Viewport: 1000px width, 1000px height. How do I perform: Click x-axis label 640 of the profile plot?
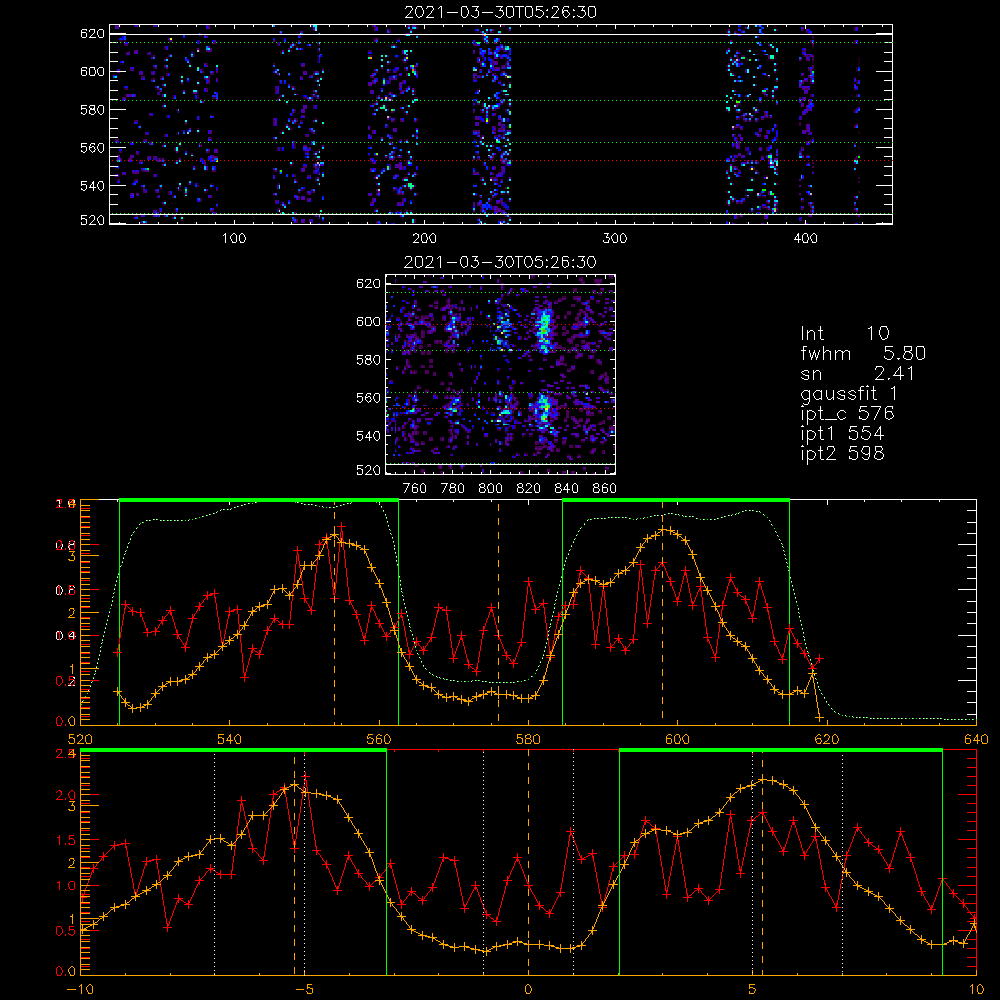(x=976, y=739)
